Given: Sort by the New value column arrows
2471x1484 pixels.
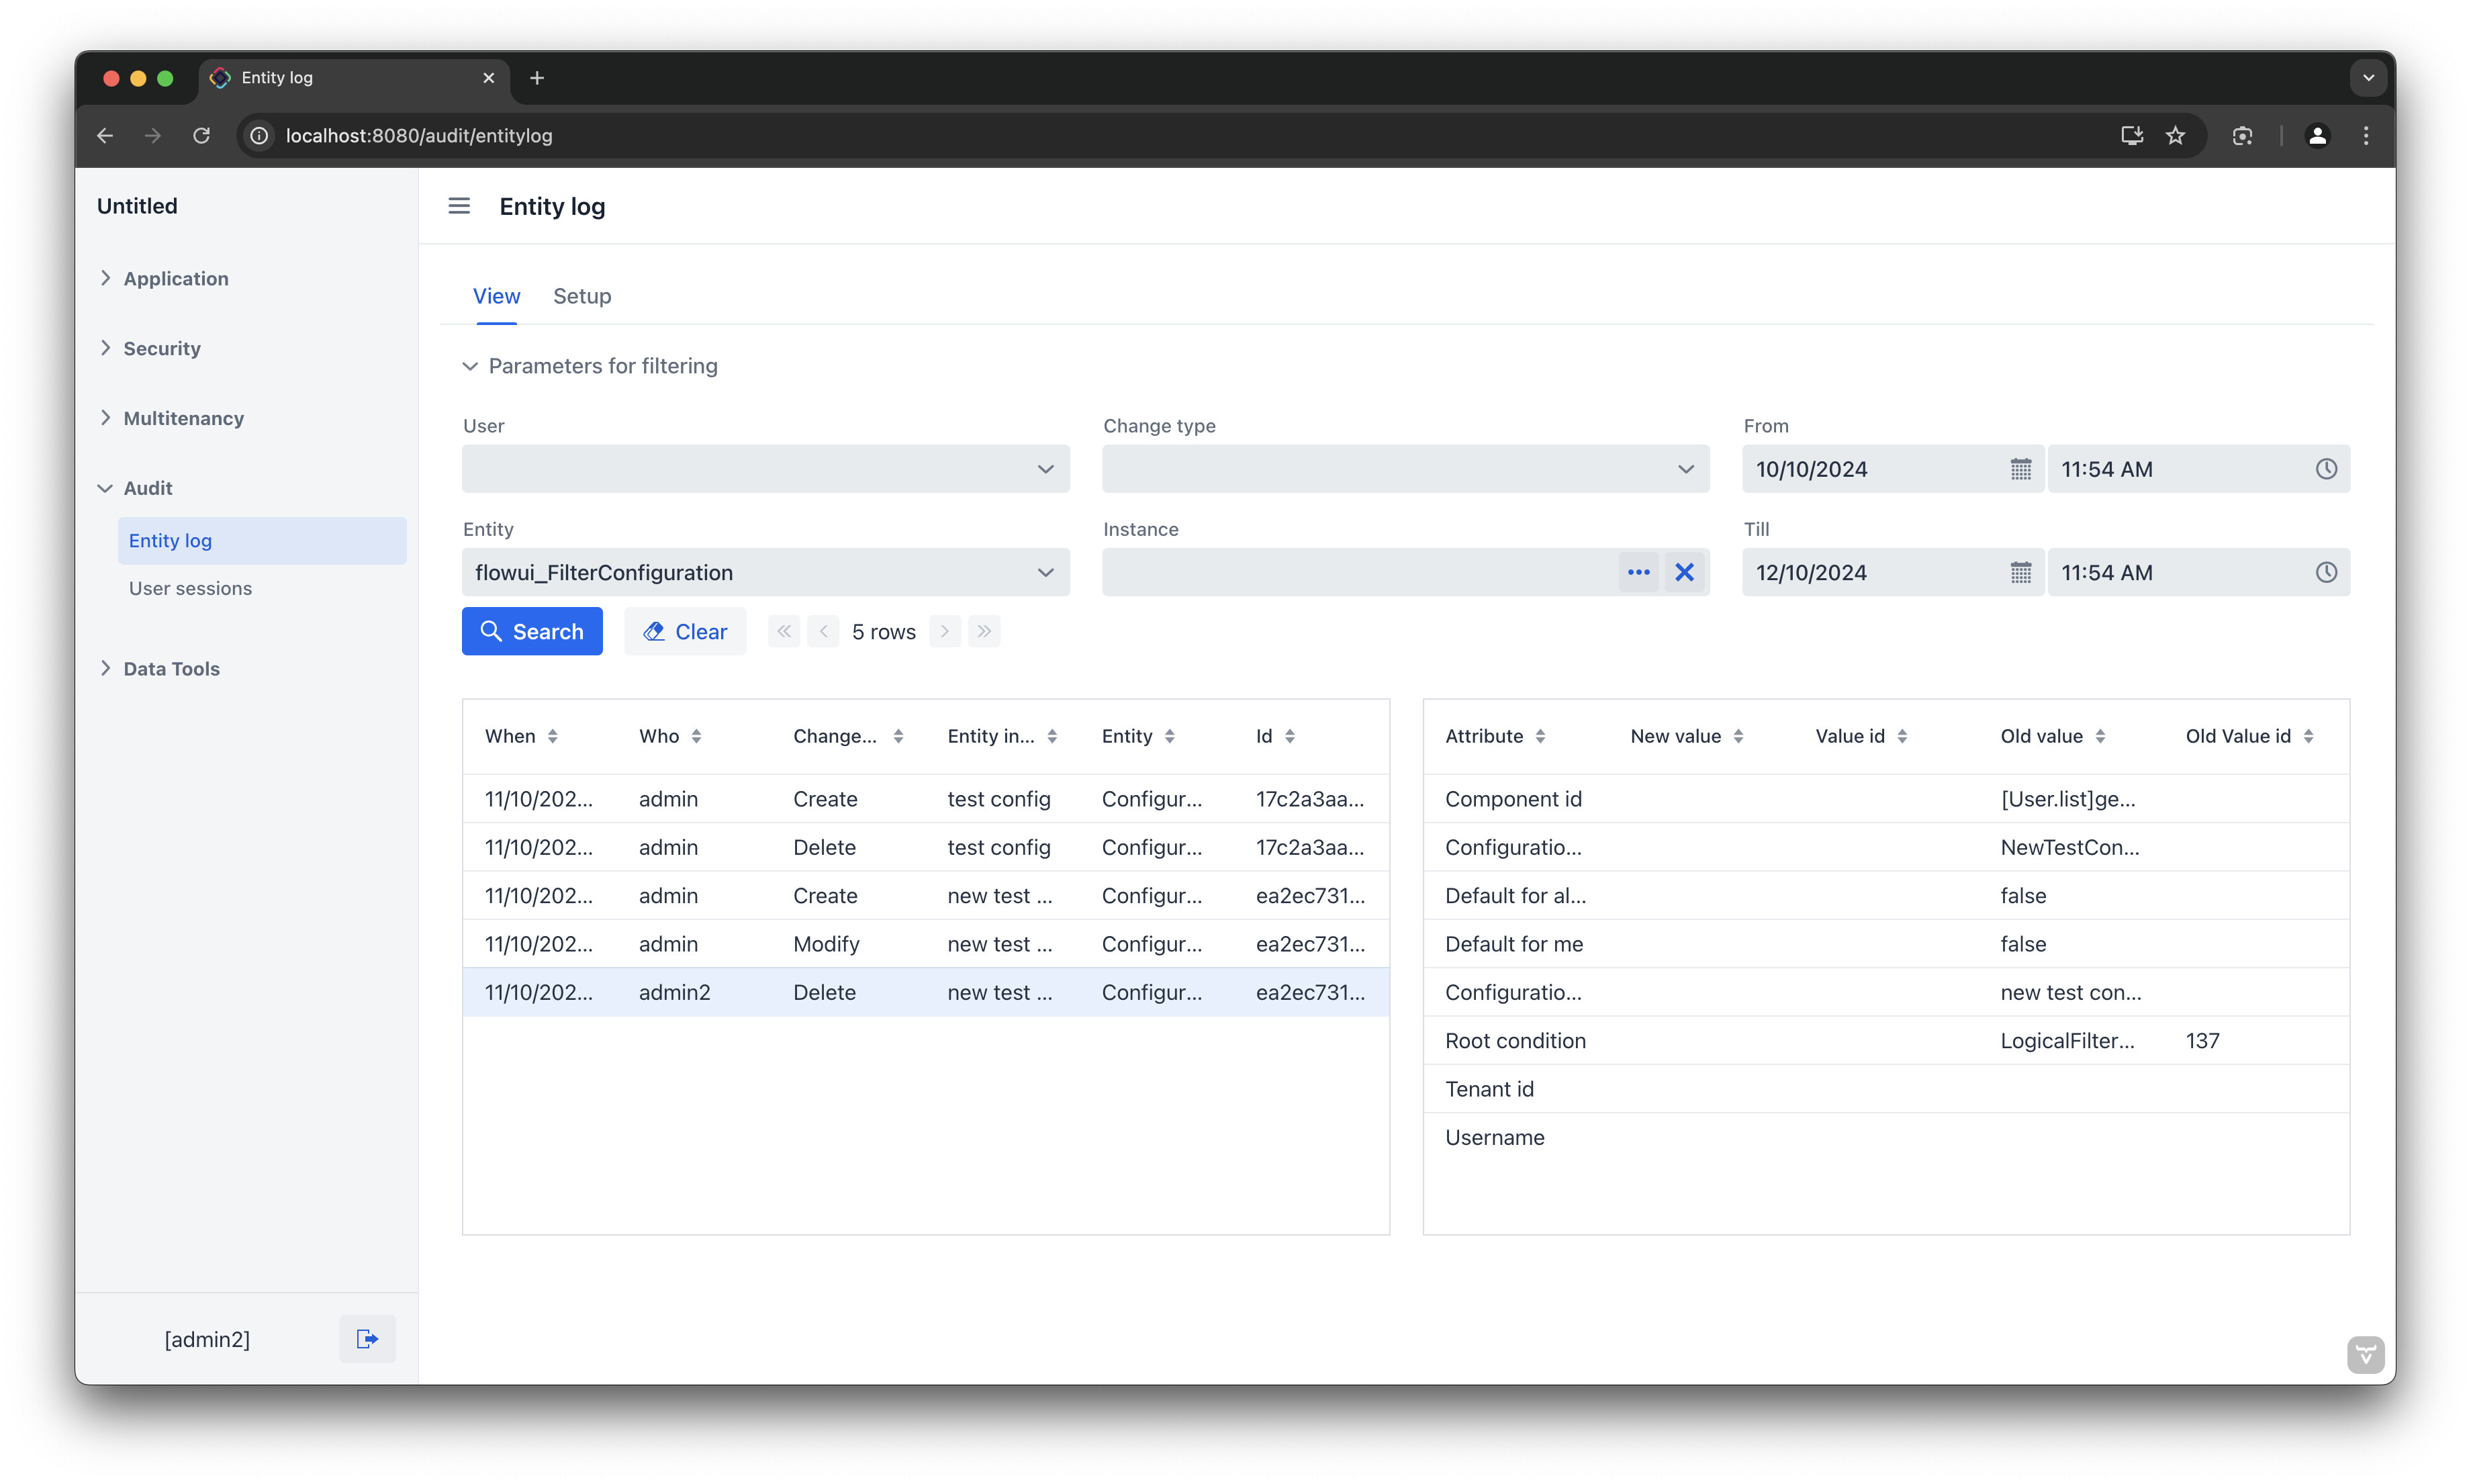Looking at the screenshot, I should [1738, 736].
